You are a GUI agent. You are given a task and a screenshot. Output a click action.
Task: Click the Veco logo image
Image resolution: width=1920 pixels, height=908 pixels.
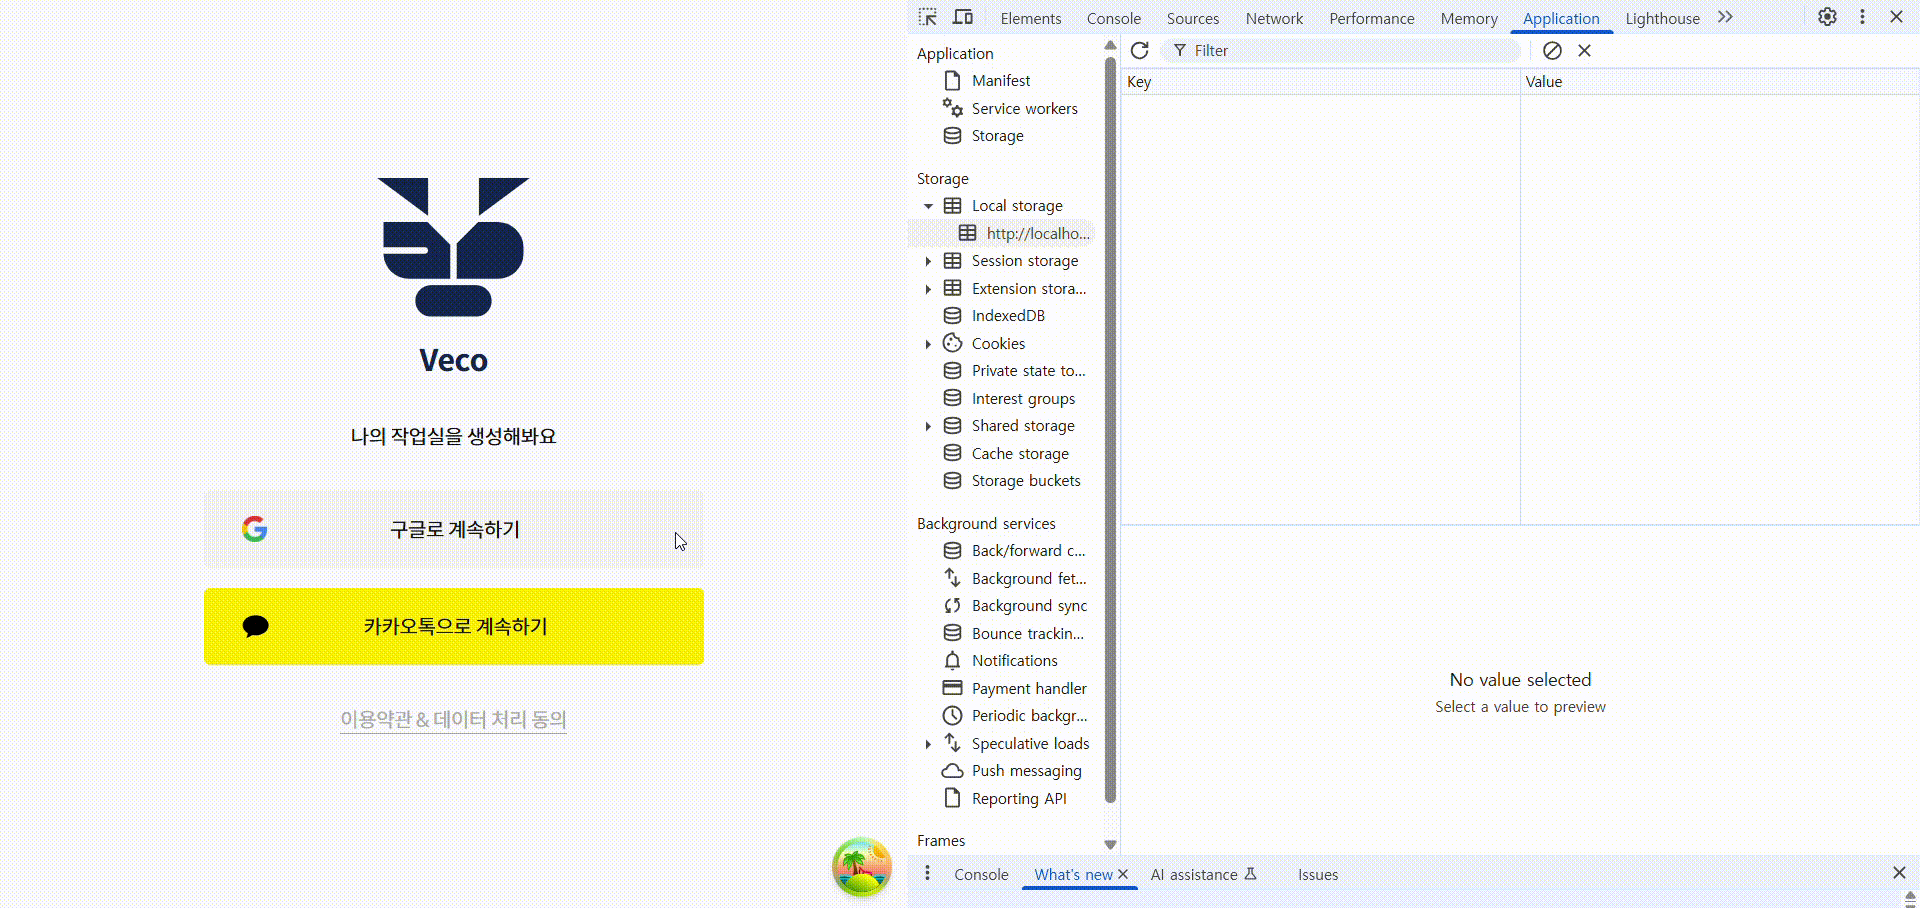[x=453, y=246]
